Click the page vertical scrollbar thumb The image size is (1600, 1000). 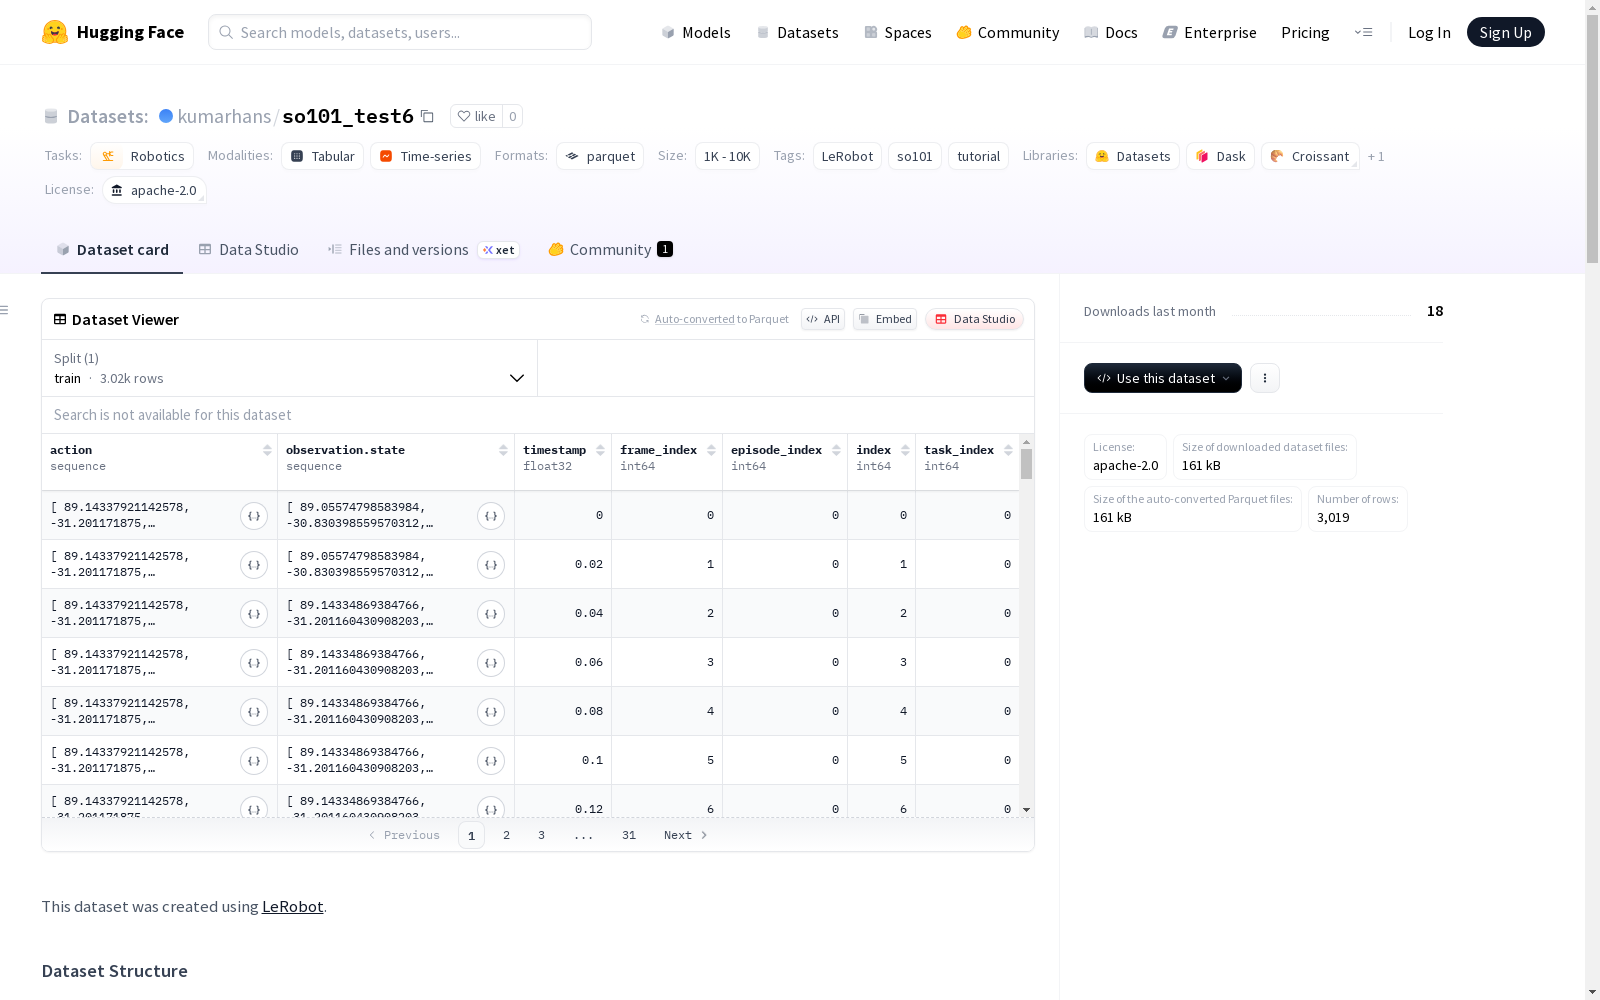click(x=1592, y=140)
